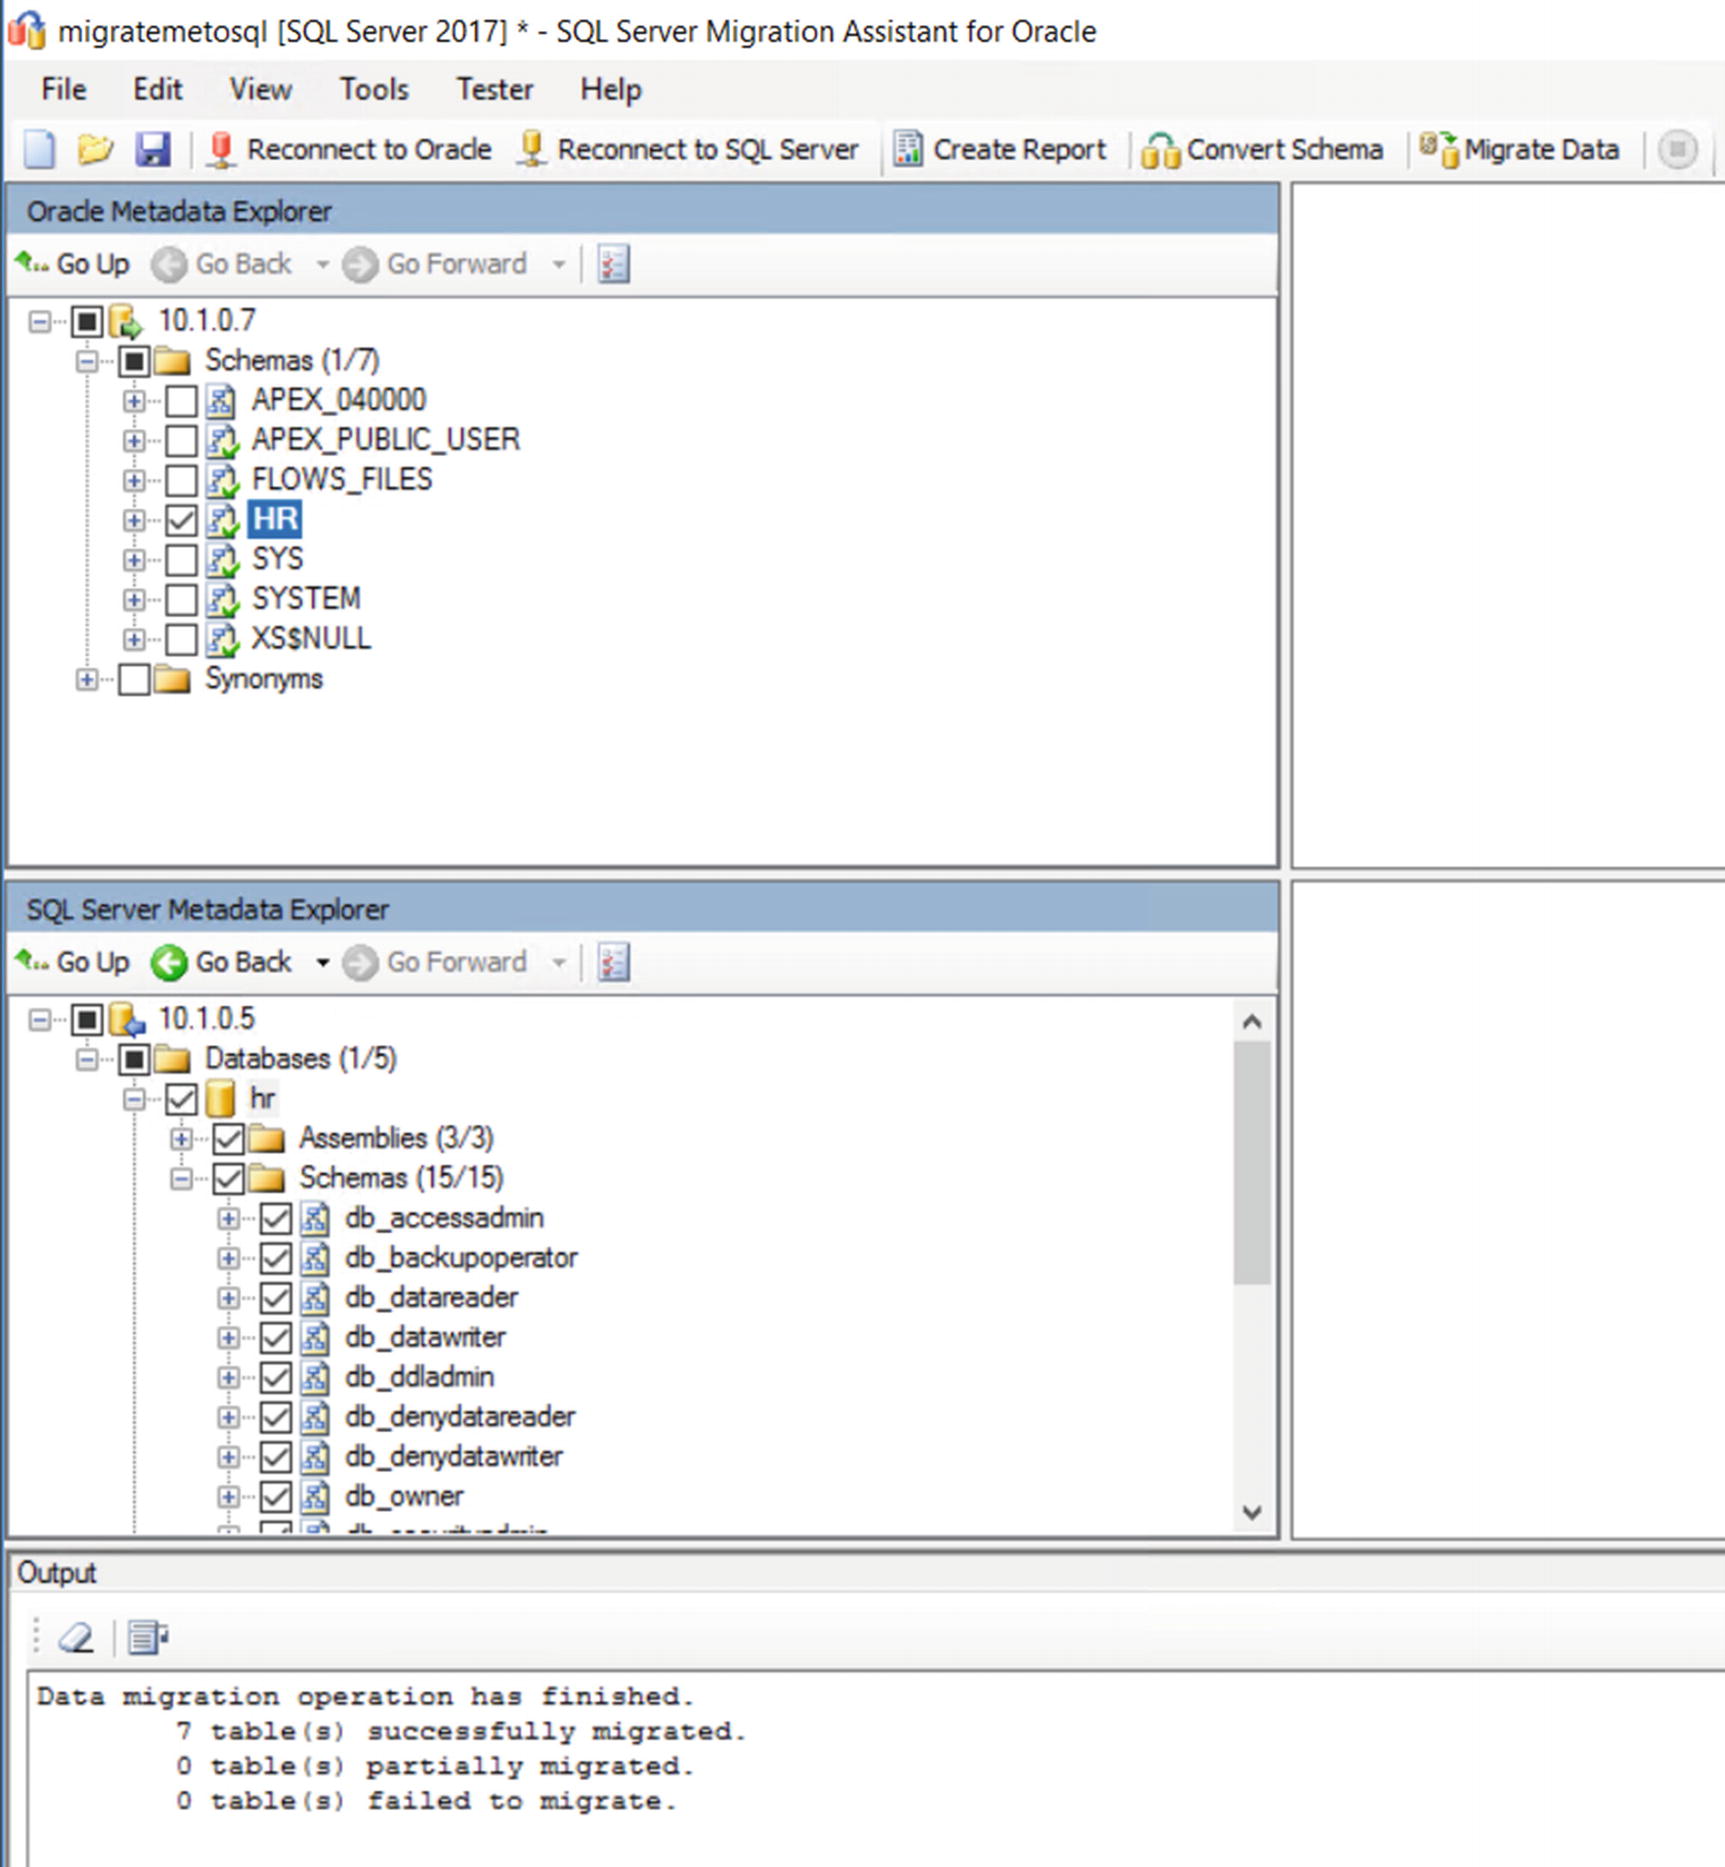Uncheck the HR schema checkbox
Screen dimensions: 1725x1867
click(181, 520)
